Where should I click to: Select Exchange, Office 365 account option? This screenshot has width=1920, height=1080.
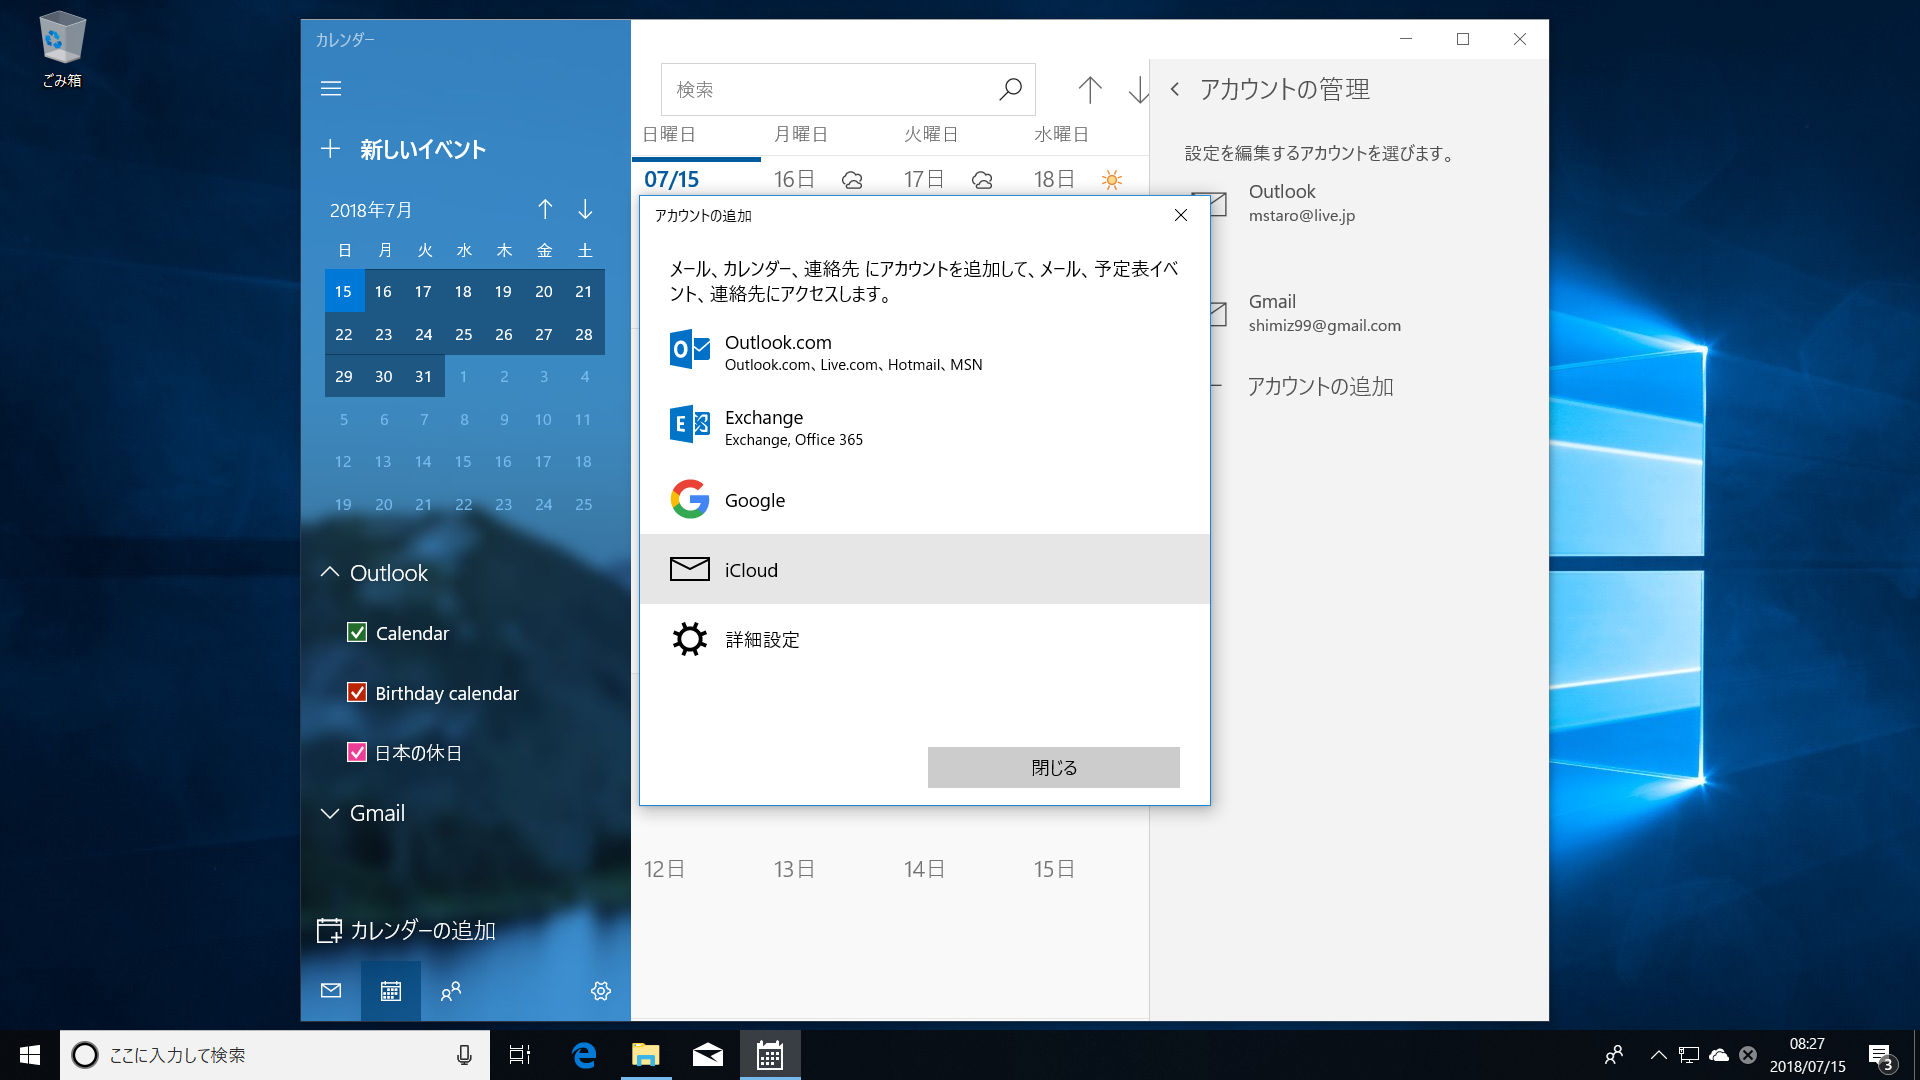coord(764,425)
